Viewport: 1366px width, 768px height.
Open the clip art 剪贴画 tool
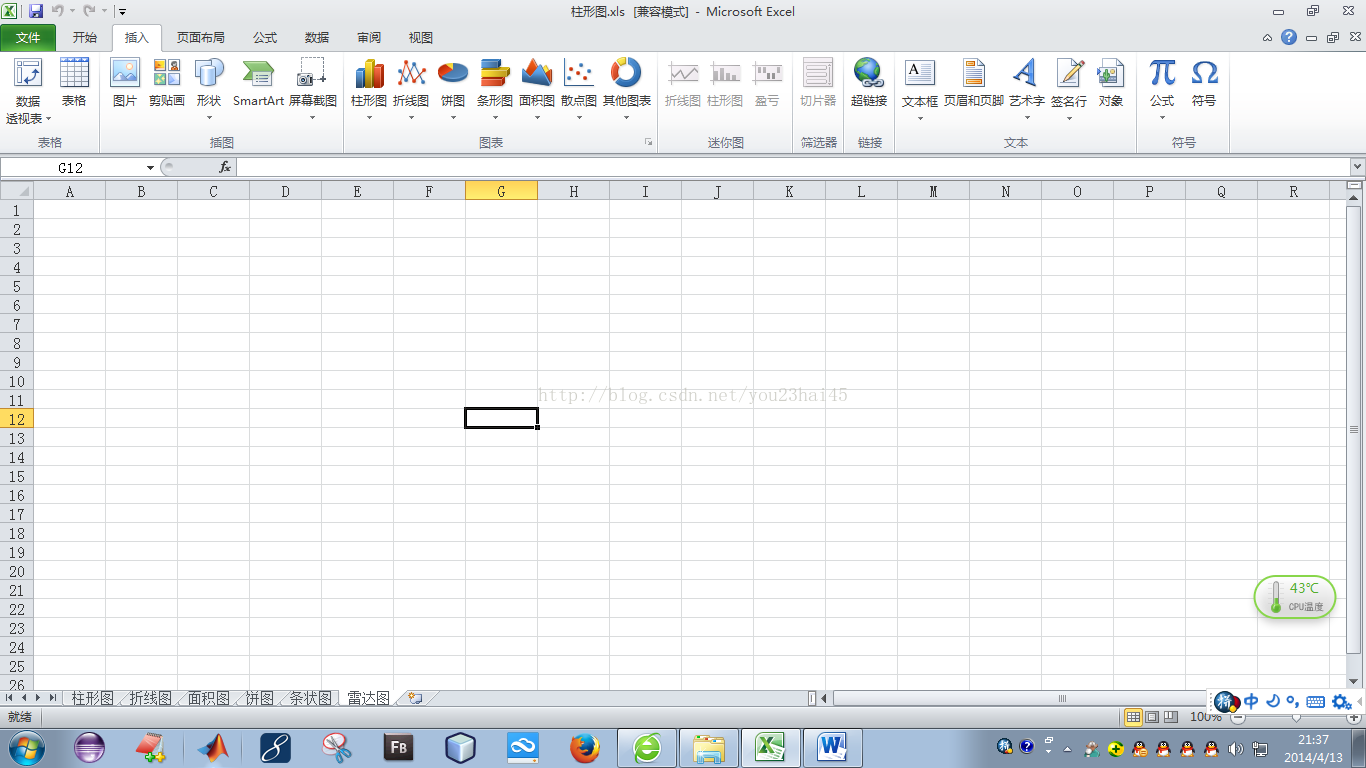click(x=167, y=83)
